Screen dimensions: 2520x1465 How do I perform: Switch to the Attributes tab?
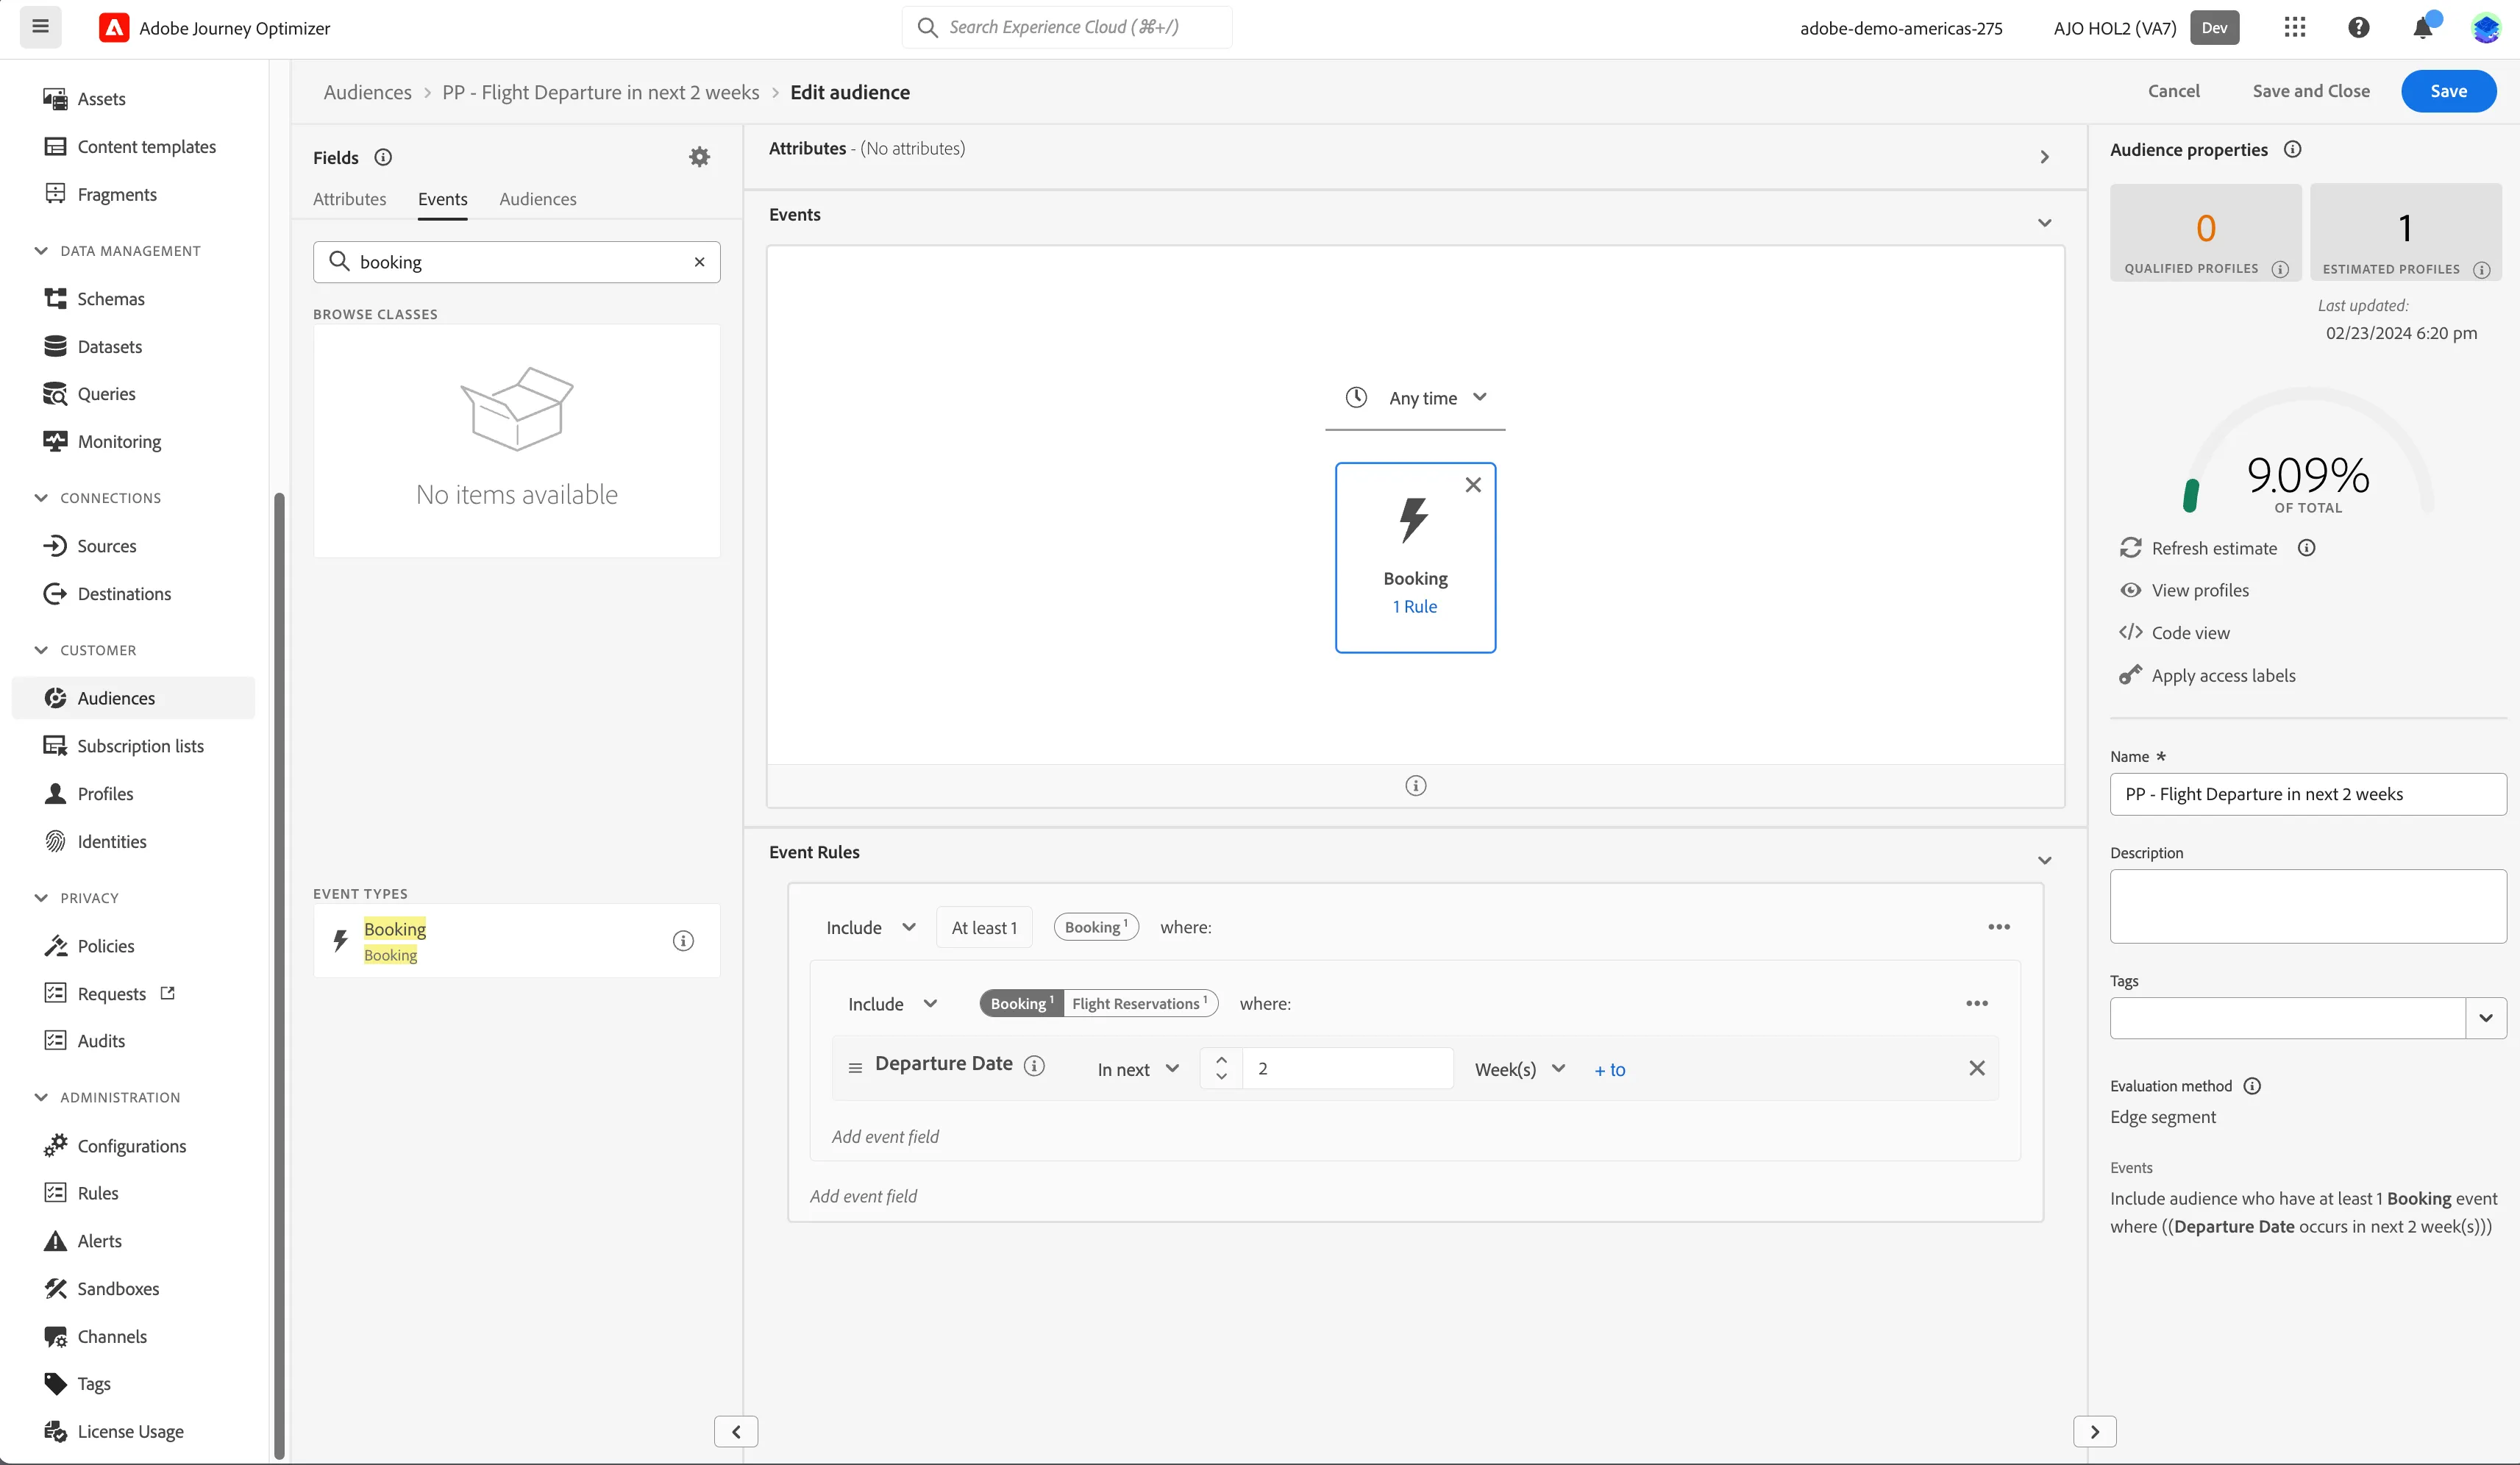349,199
